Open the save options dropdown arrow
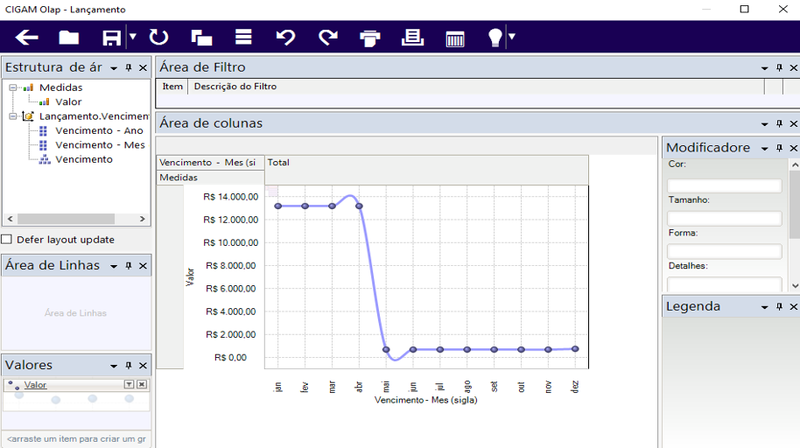Screen dimensions: 800x448 pyautogui.click(x=133, y=37)
